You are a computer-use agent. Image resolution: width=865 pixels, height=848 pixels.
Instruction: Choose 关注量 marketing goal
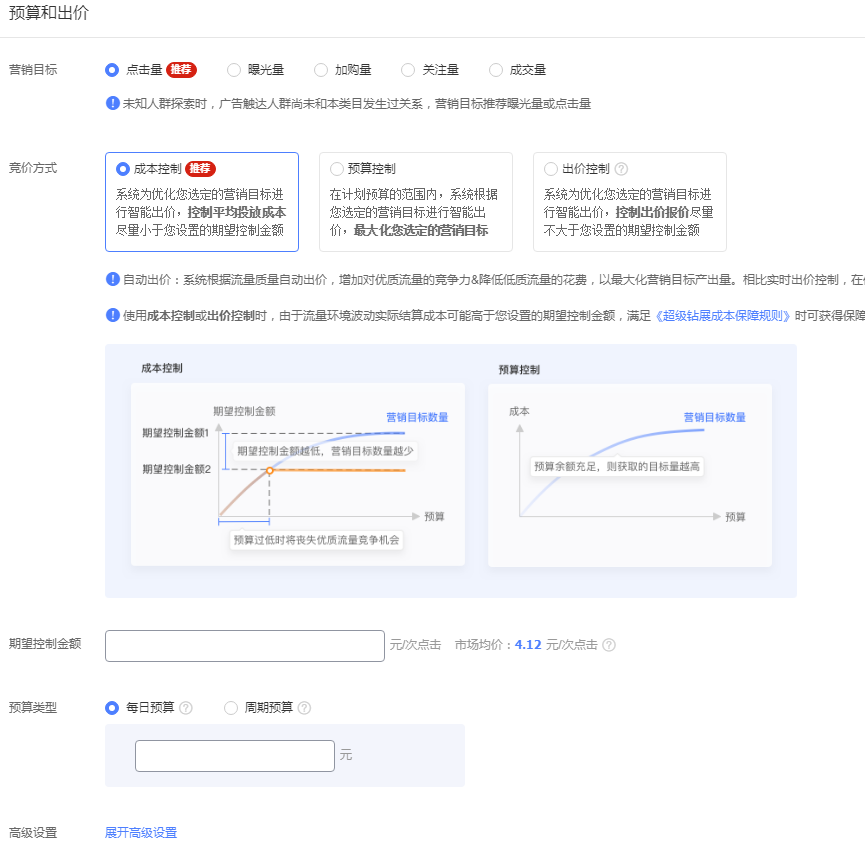point(408,70)
